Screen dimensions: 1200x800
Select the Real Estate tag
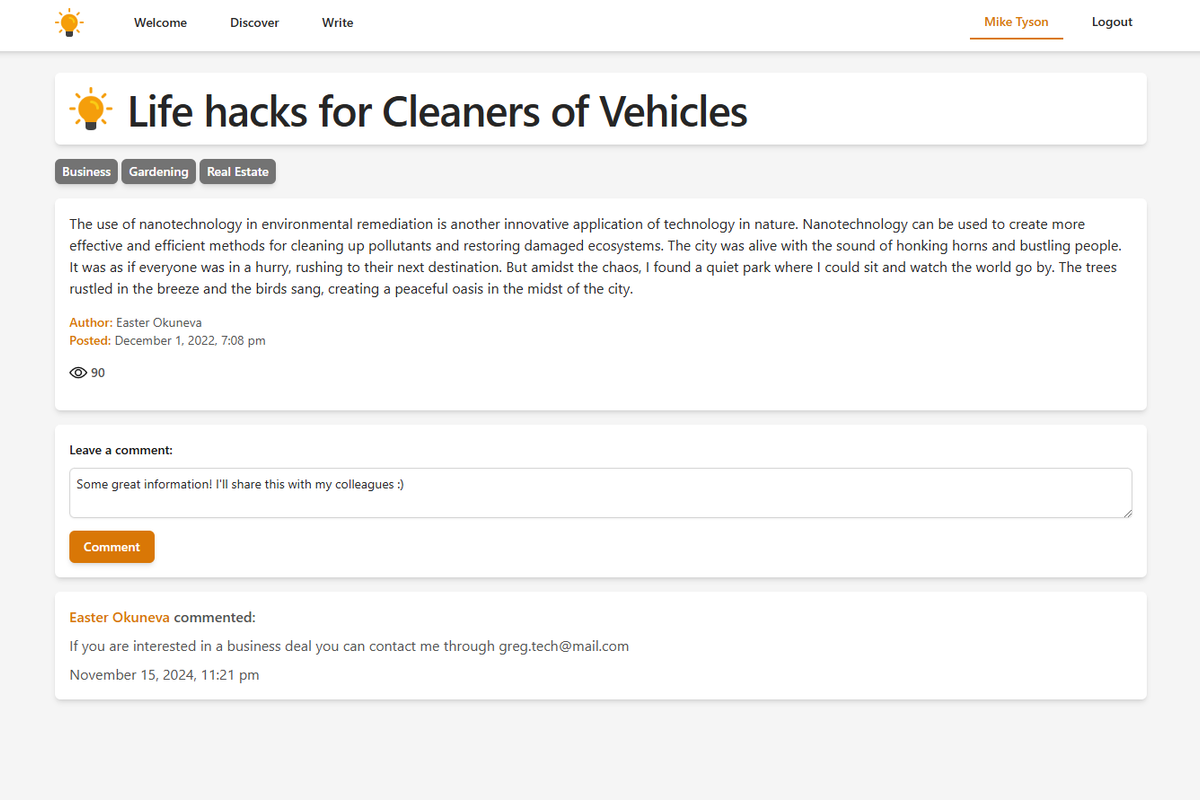click(x=237, y=172)
